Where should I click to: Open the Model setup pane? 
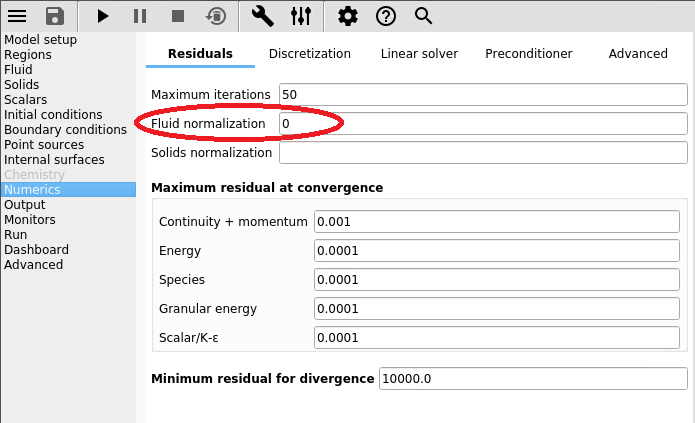point(40,40)
